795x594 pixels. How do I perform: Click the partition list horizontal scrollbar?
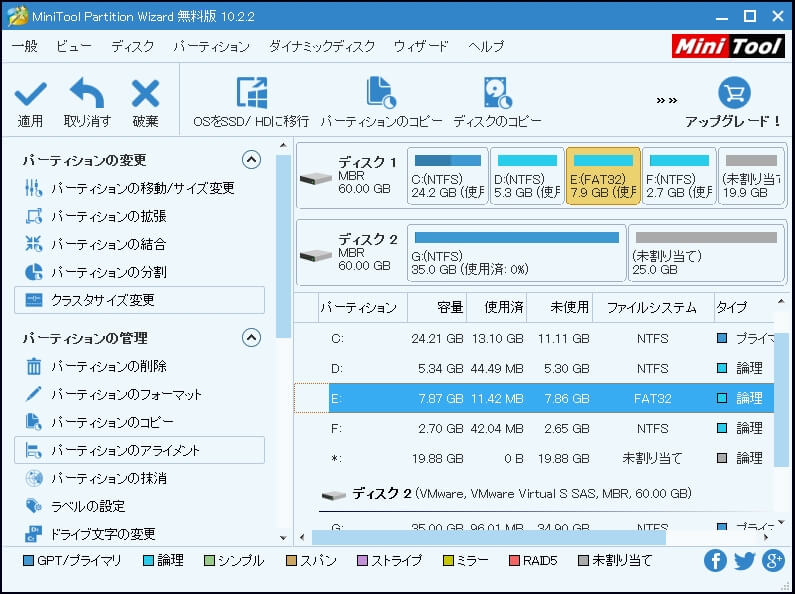pos(488,537)
